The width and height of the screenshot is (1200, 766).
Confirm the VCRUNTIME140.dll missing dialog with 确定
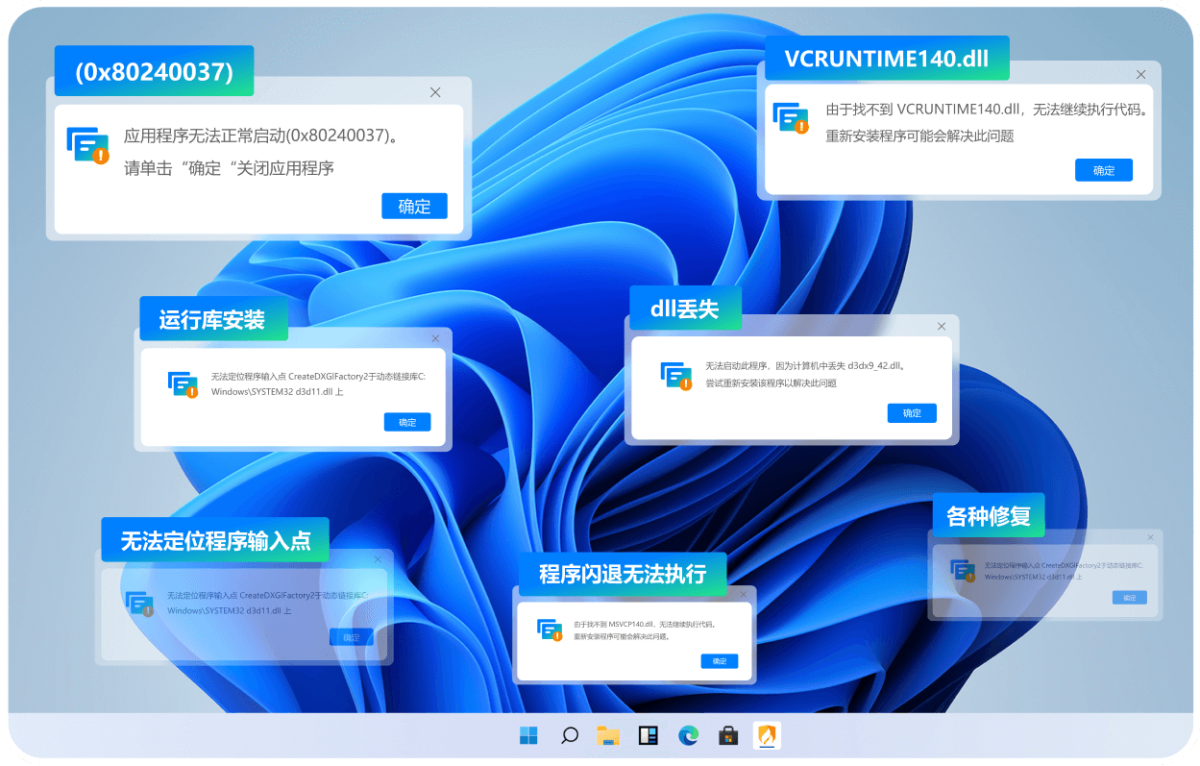(1103, 170)
